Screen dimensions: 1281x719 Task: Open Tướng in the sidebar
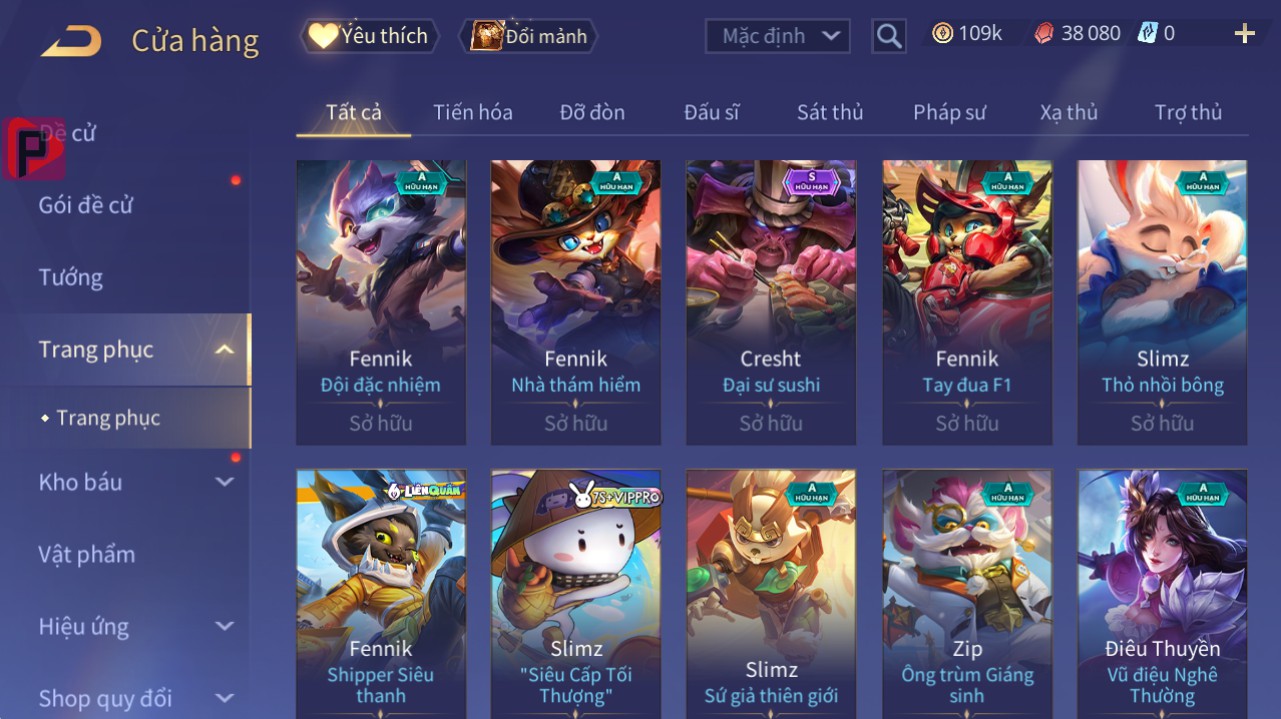tap(71, 277)
